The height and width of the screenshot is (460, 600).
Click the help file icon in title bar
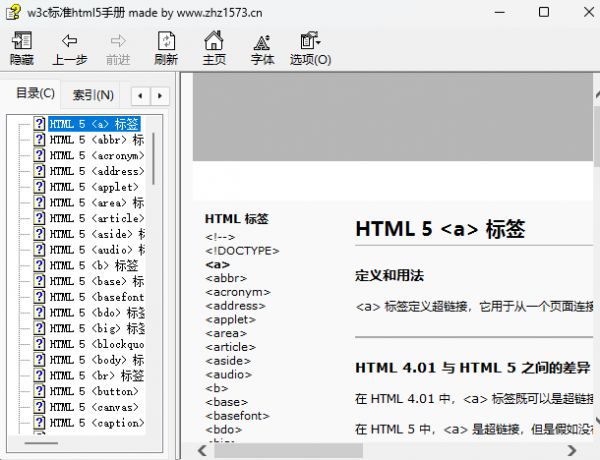(13, 12)
